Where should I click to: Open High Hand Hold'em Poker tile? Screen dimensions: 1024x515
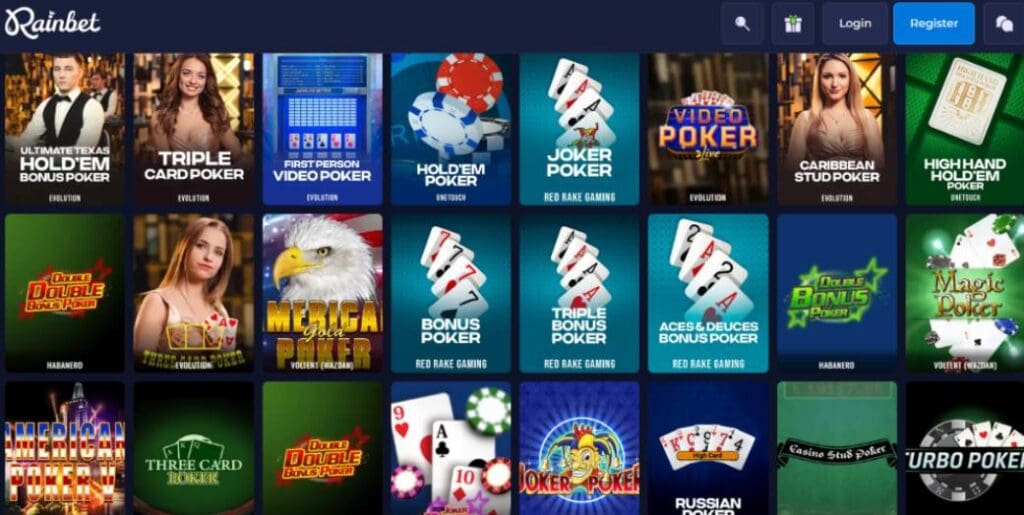coord(965,129)
